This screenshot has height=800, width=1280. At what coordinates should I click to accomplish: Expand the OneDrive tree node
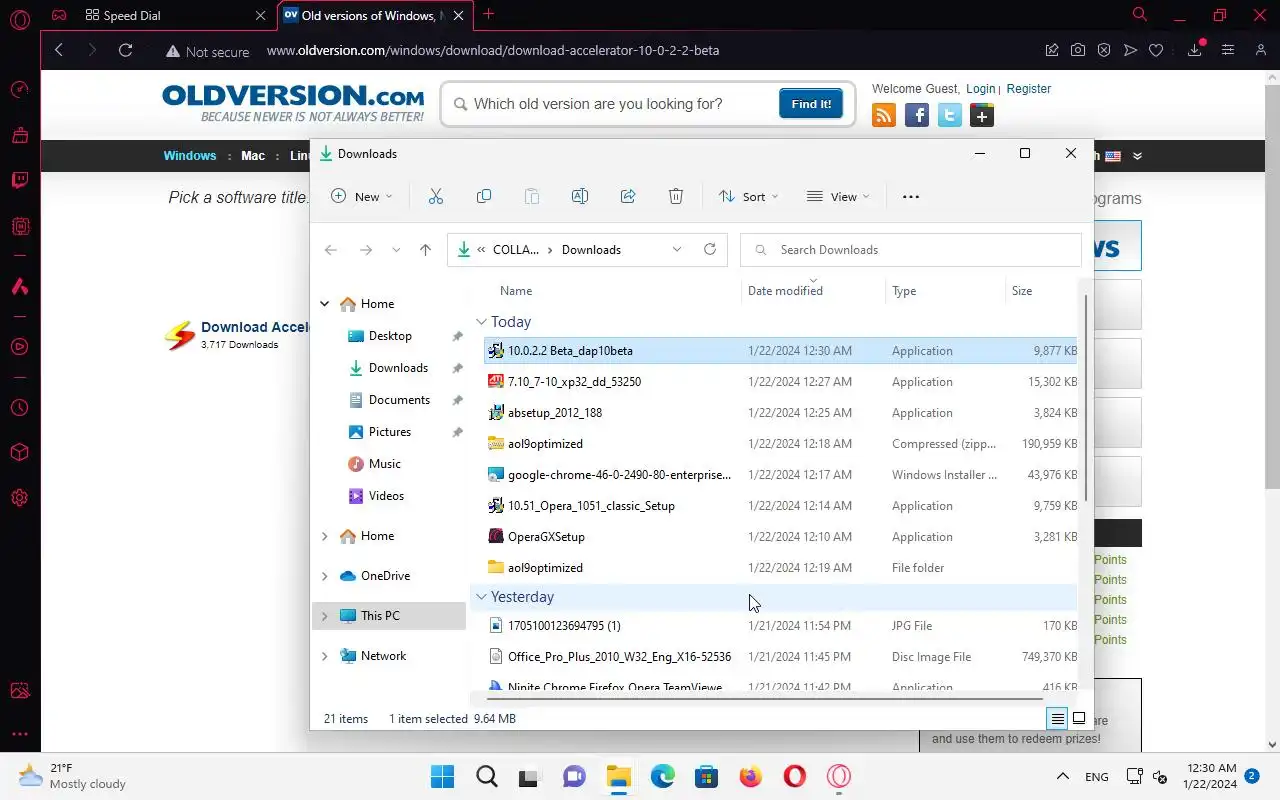(x=324, y=576)
